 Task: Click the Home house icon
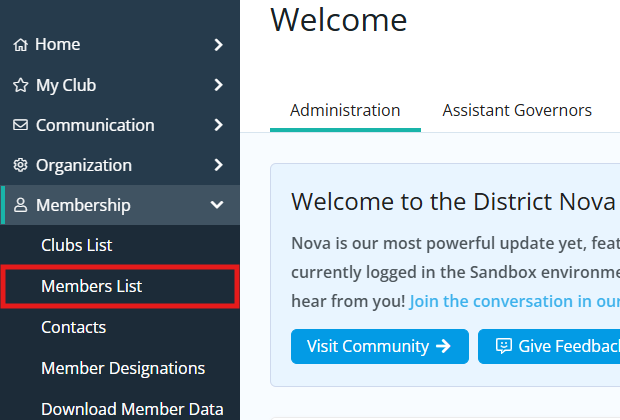[x=21, y=45]
